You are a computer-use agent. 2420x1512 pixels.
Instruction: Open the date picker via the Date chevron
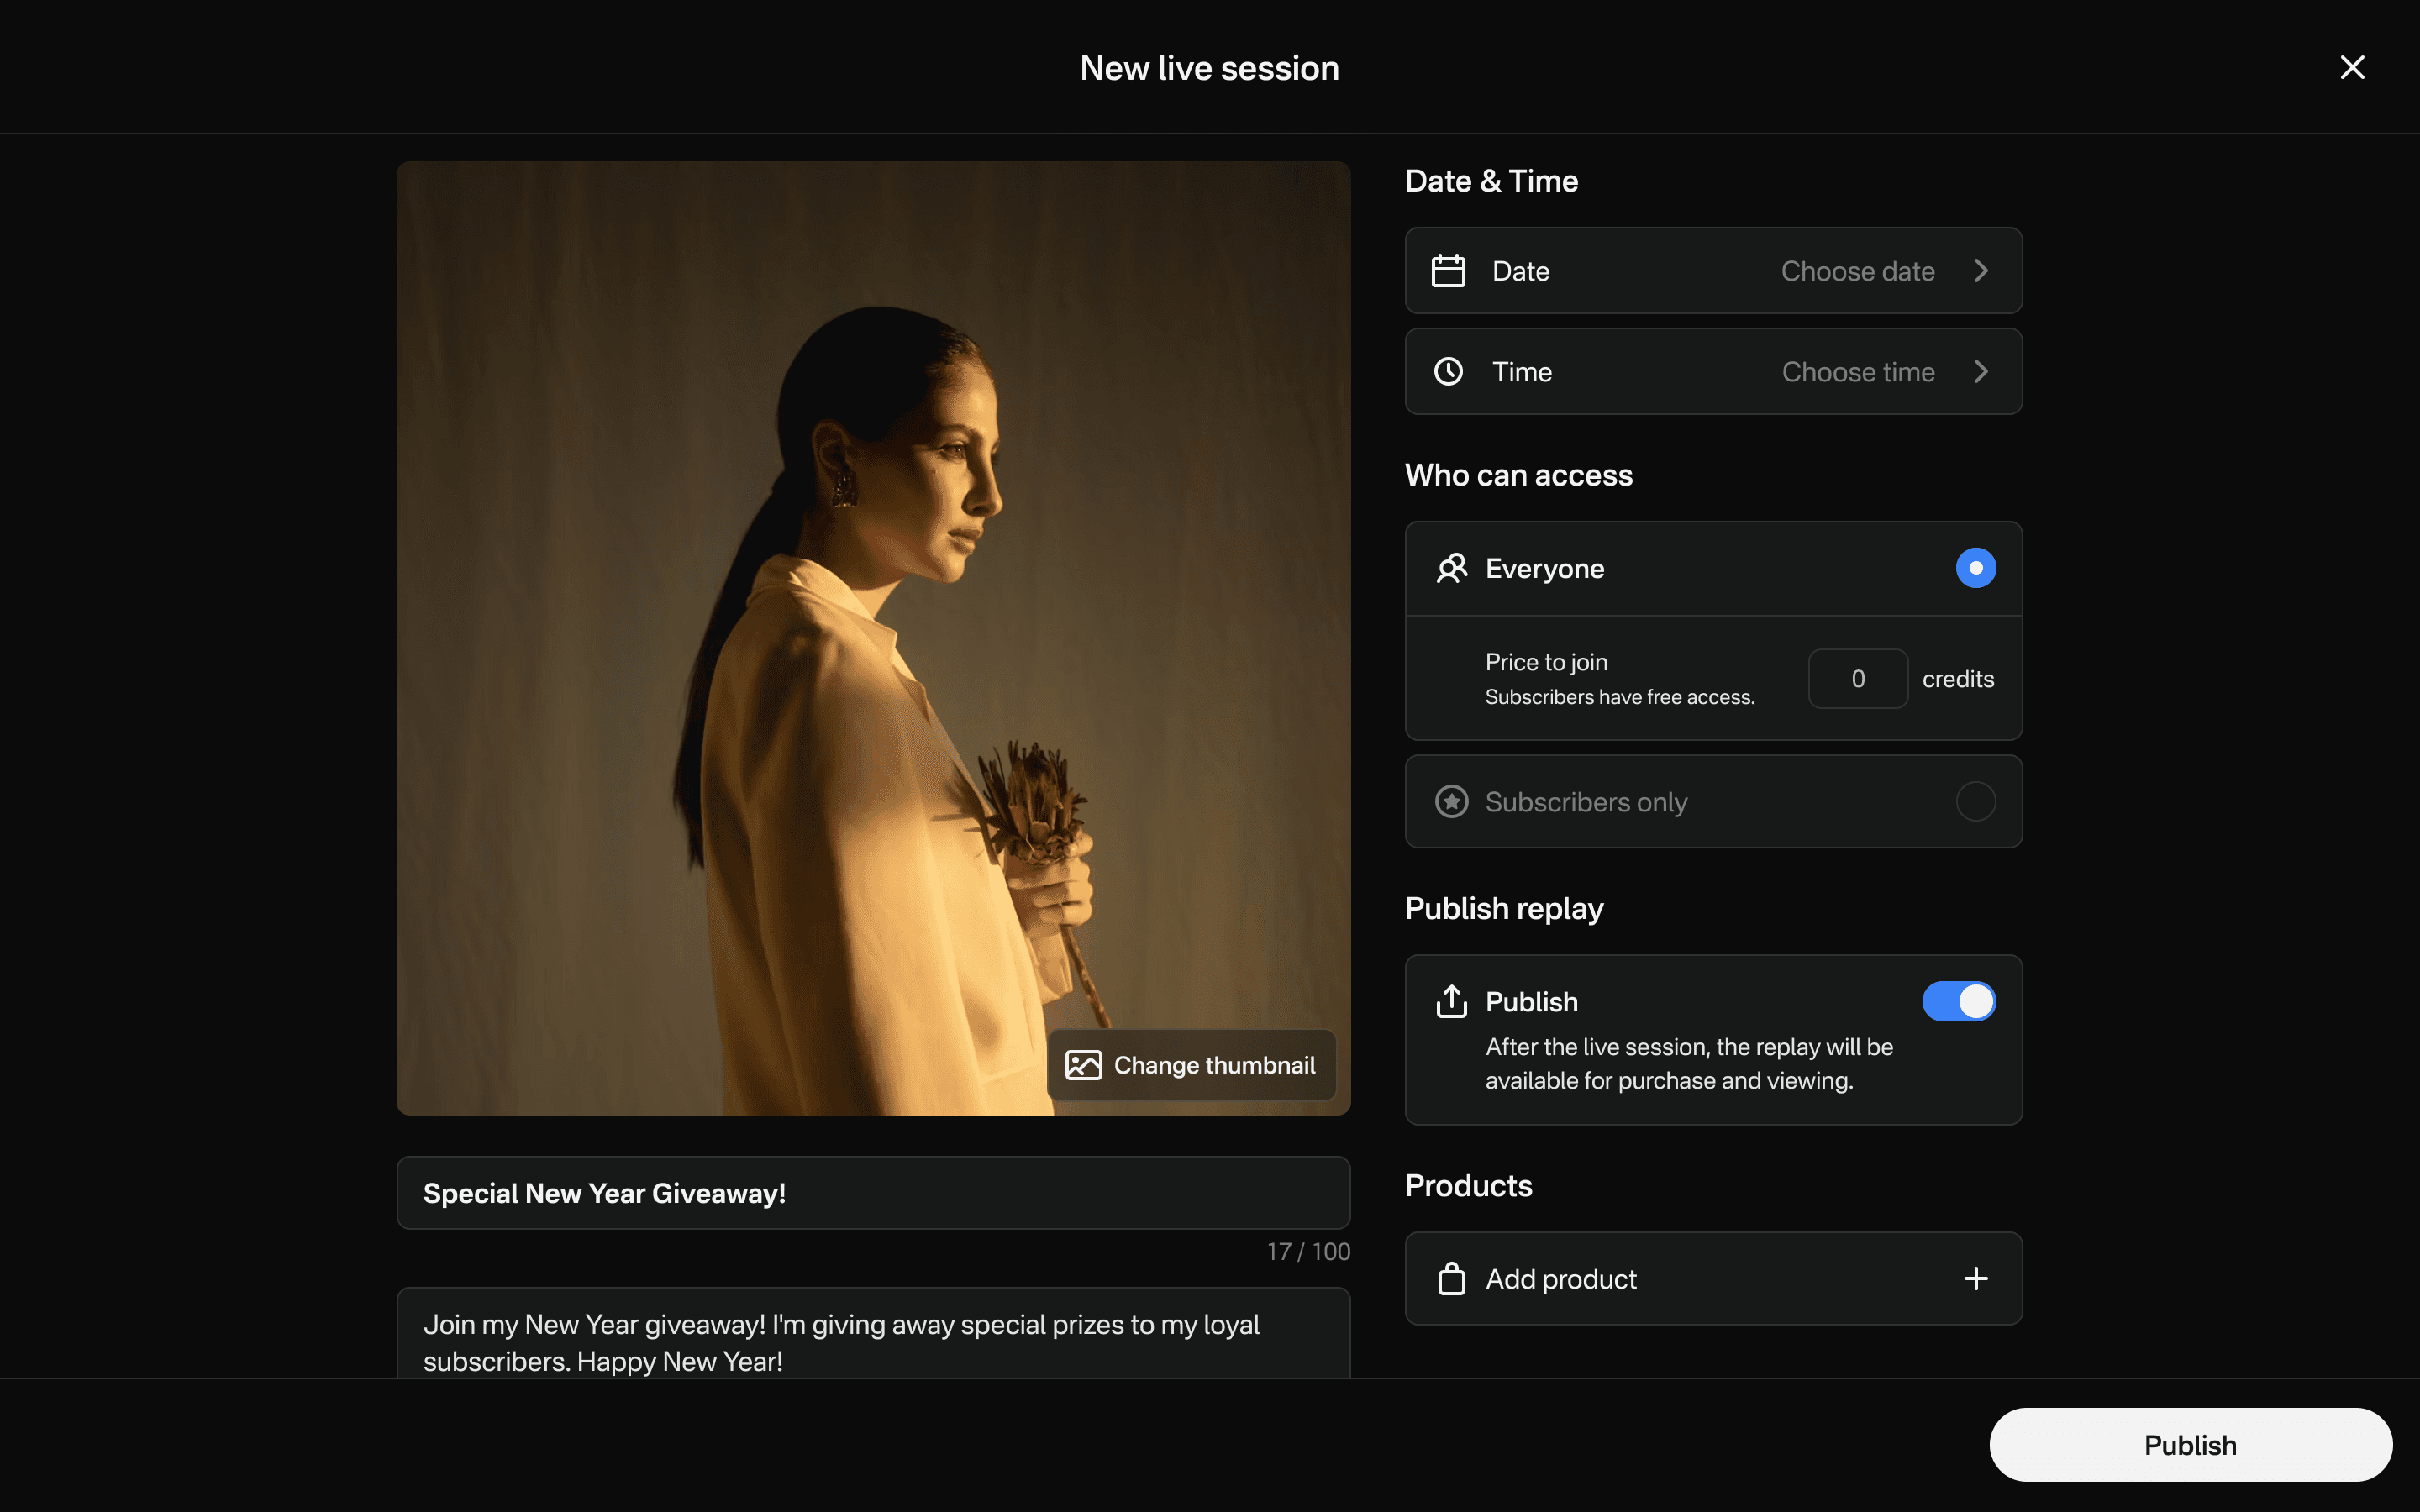click(x=1981, y=271)
